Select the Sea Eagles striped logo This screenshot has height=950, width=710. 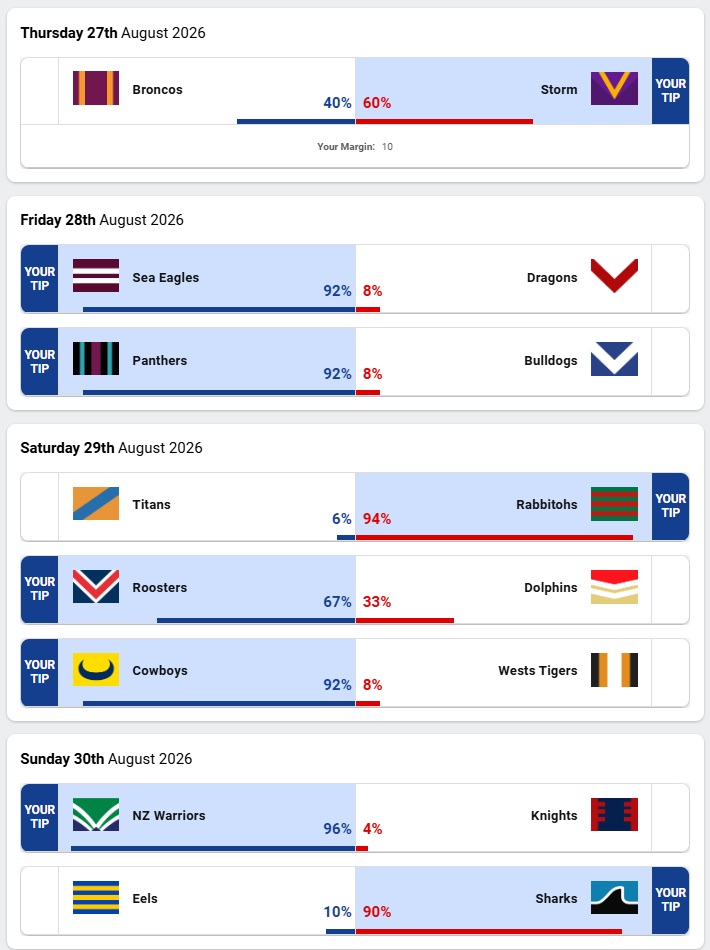click(x=96, y=276)
